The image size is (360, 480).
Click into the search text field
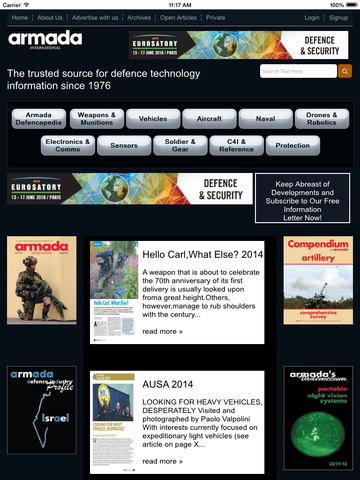(298, 71)
